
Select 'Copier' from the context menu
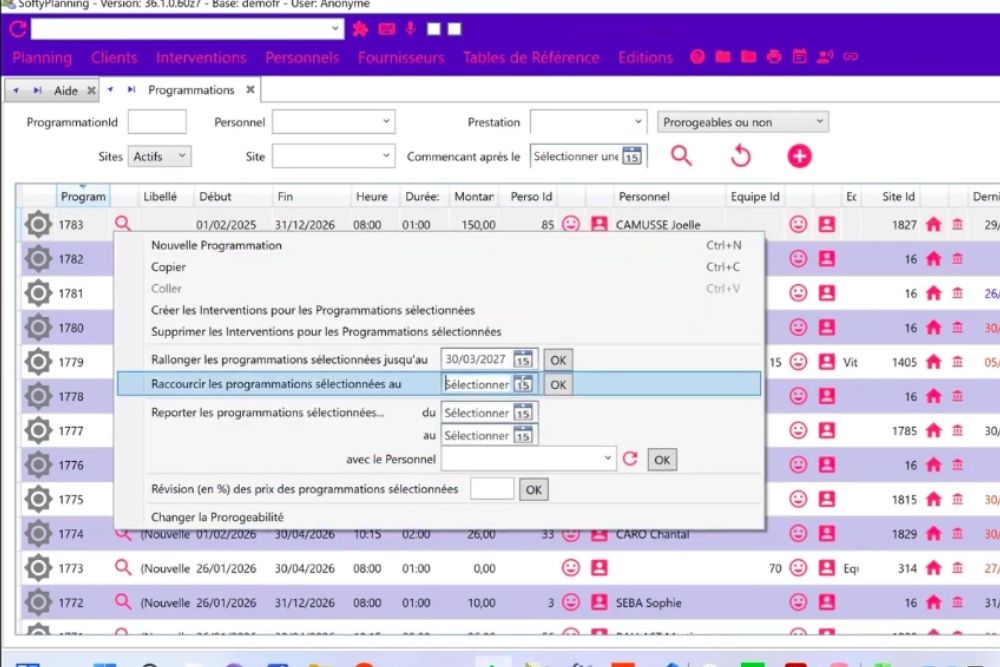pos(166,268)
